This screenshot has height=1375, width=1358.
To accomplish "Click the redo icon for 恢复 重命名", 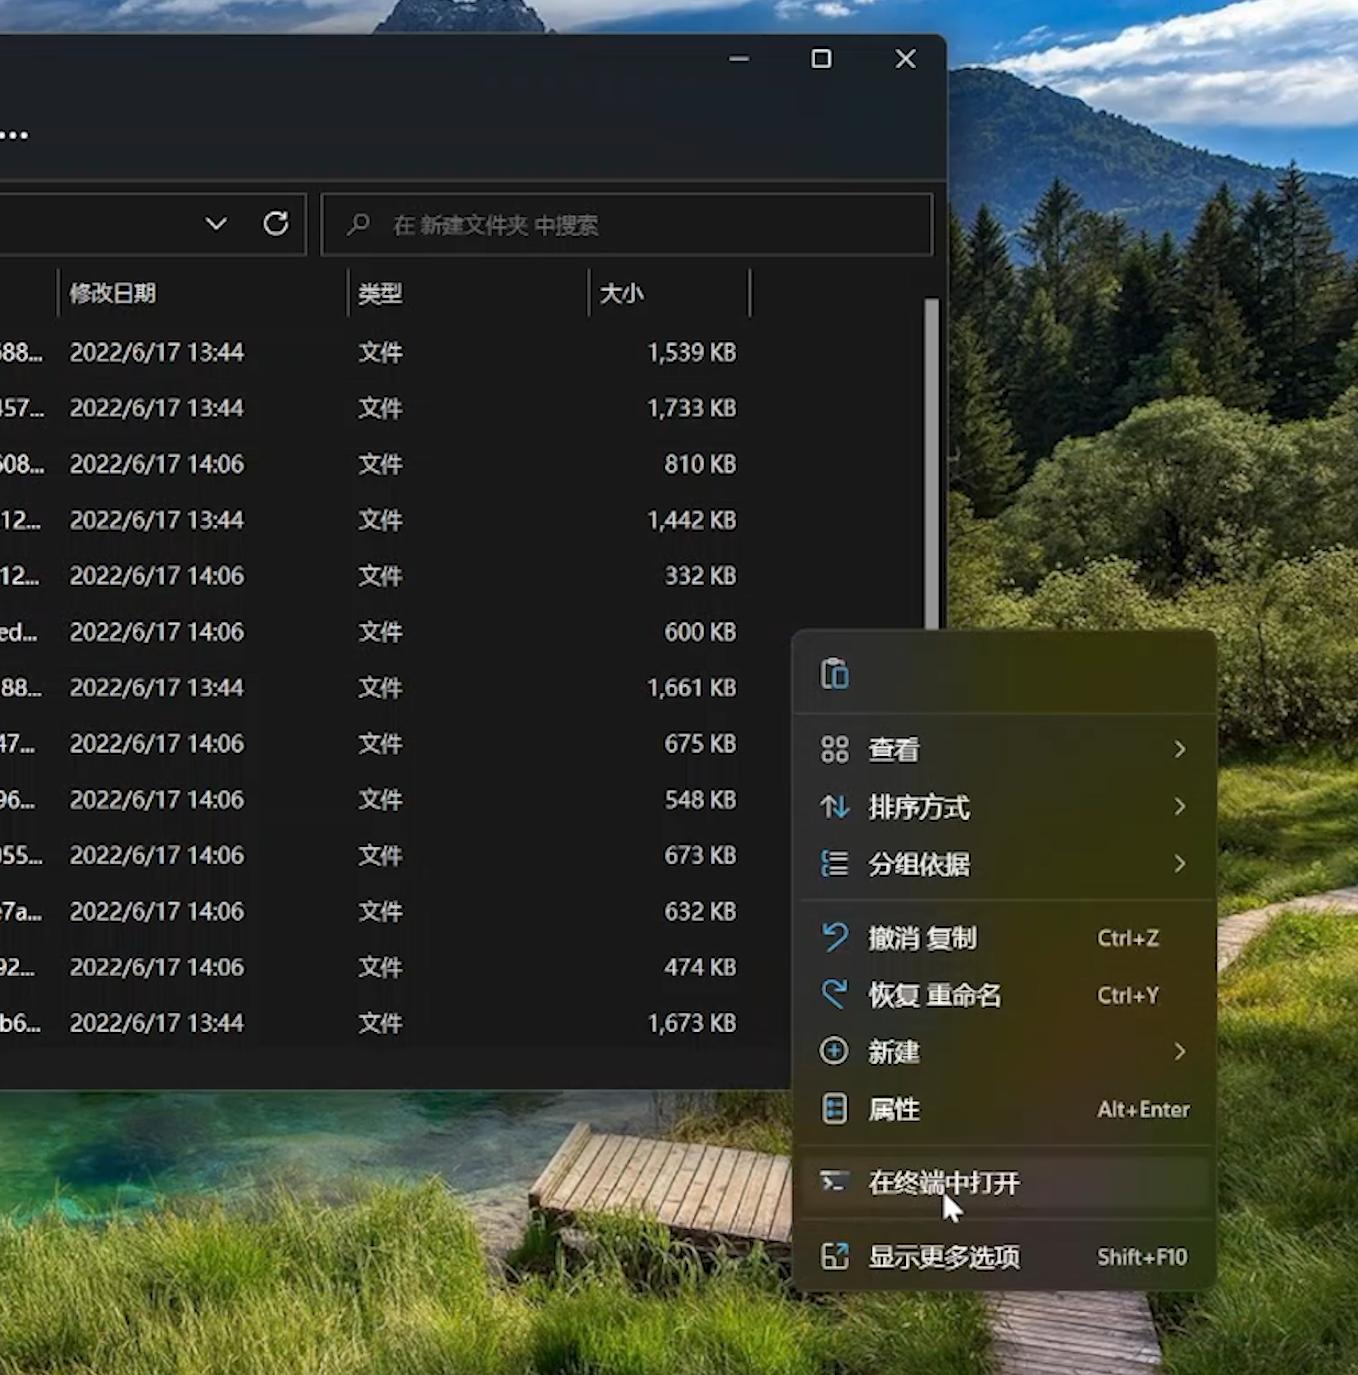I will [x=834, y=995].
